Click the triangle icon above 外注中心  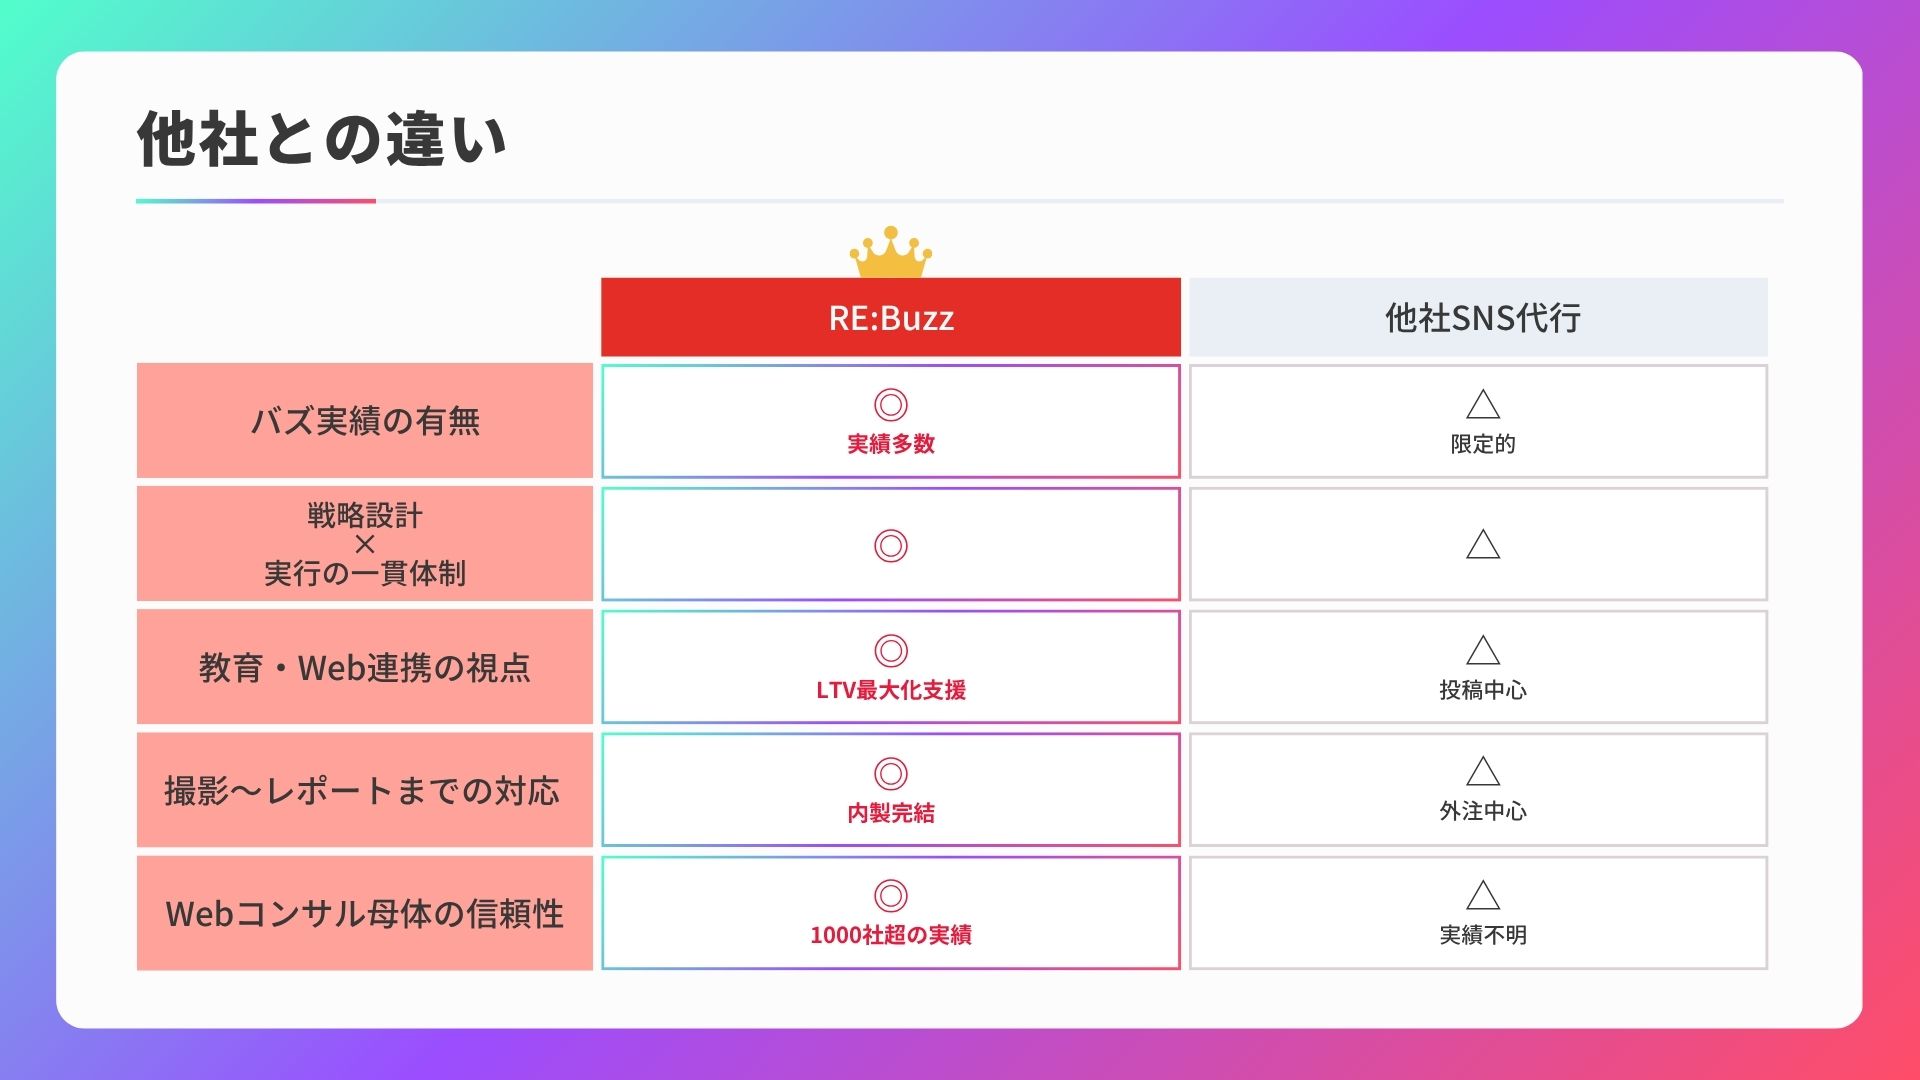(1483, 771)
